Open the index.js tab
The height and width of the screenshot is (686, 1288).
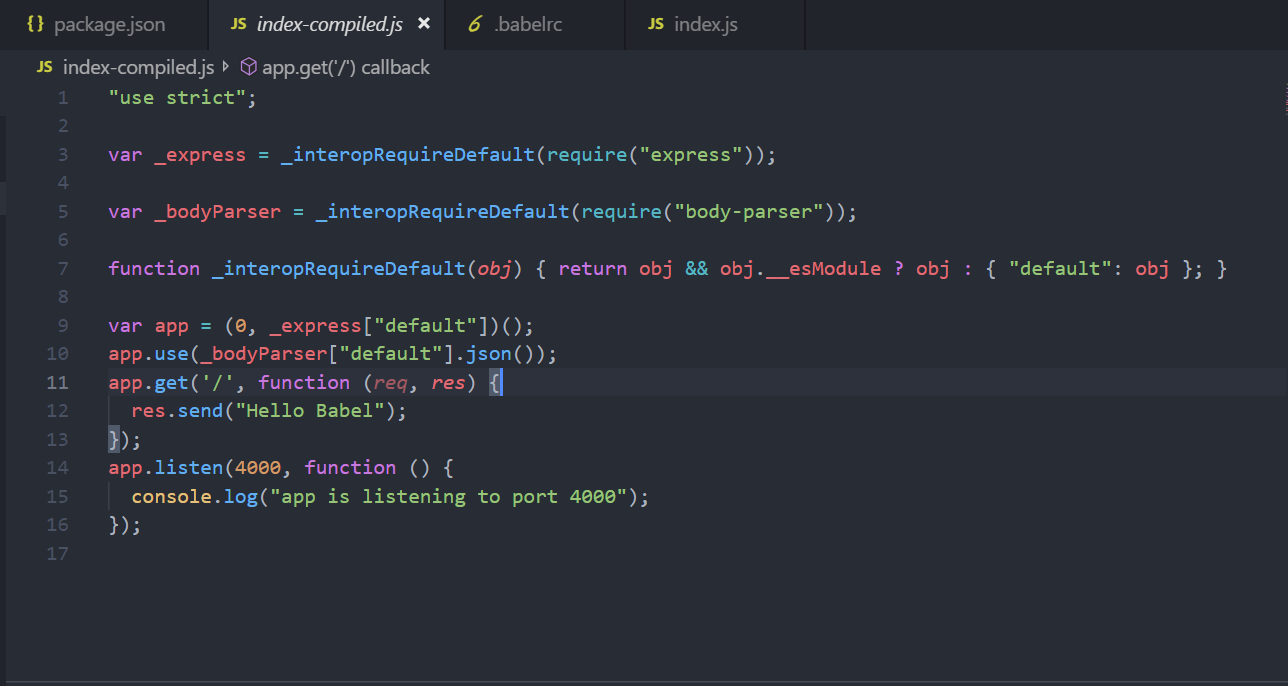coord(705,24)
